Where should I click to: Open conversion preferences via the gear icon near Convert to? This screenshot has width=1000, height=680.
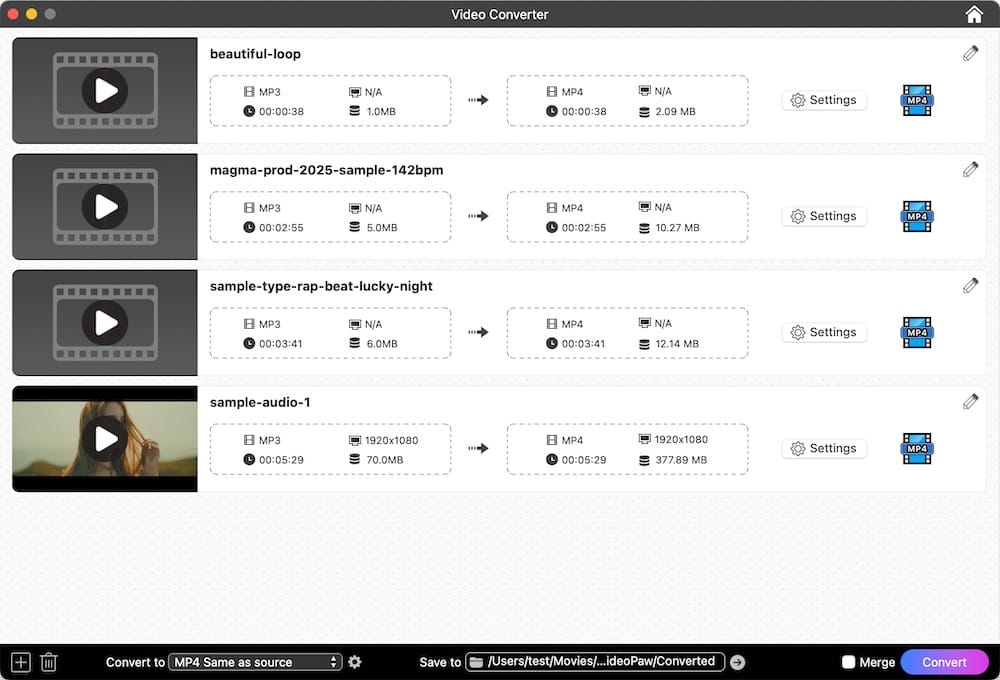(x=355, y=661)
